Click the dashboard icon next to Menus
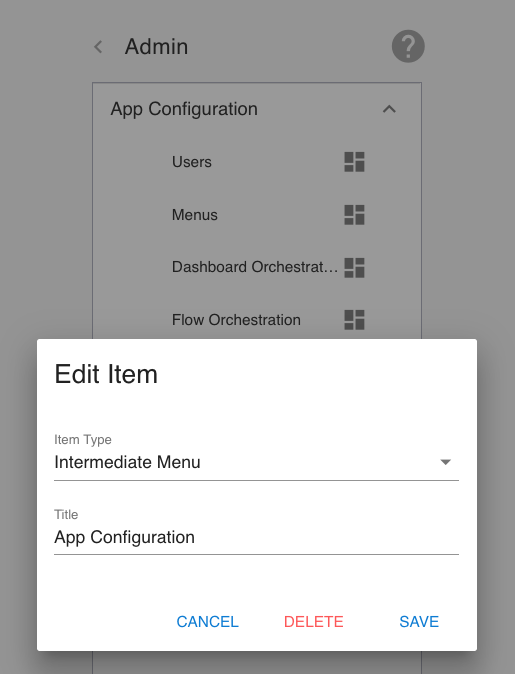The image size is (515, 674). pos(354,214)
